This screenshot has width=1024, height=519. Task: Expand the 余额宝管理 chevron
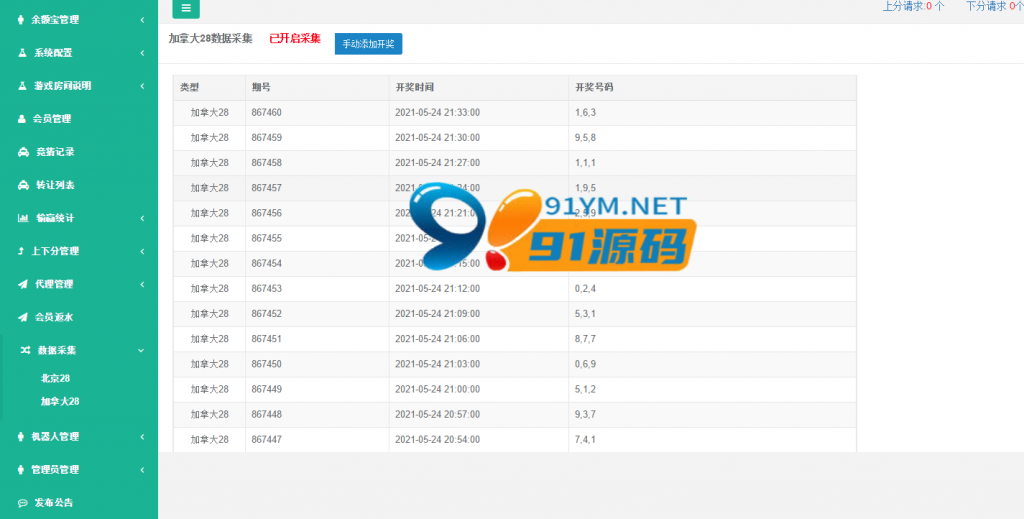(x=142, y=20)
